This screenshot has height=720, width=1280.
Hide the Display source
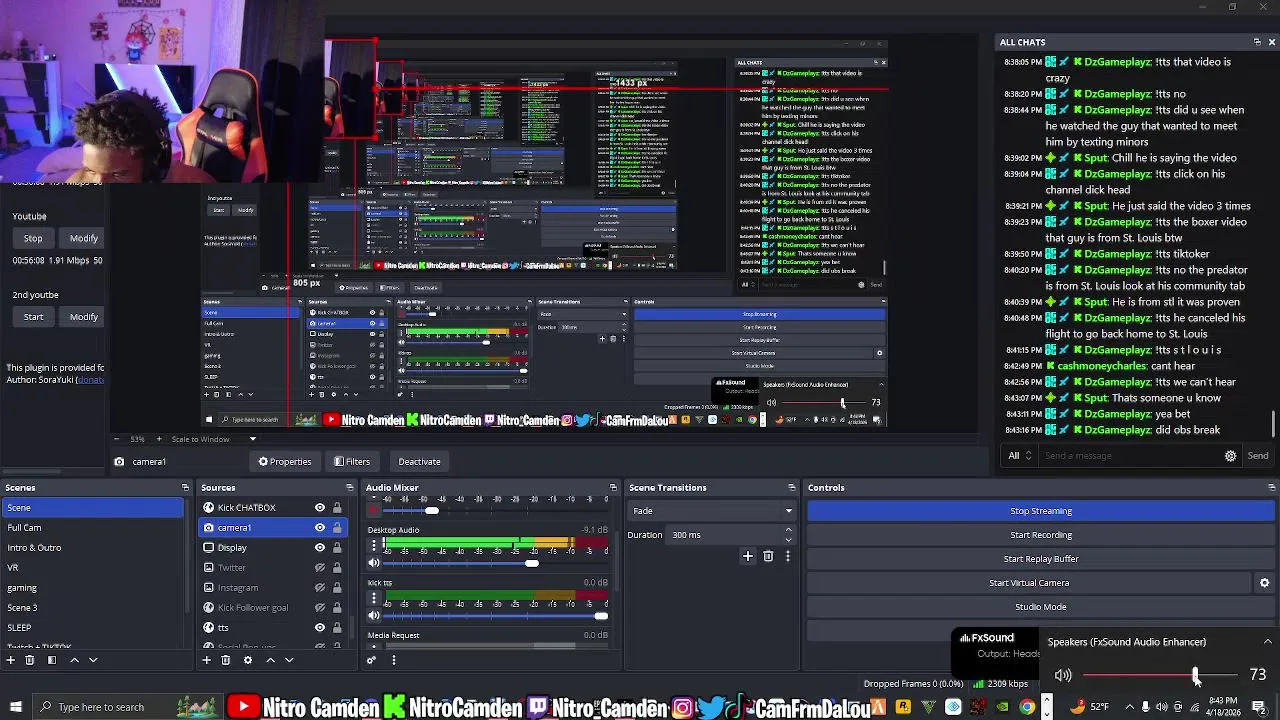[x=320, y=548]
